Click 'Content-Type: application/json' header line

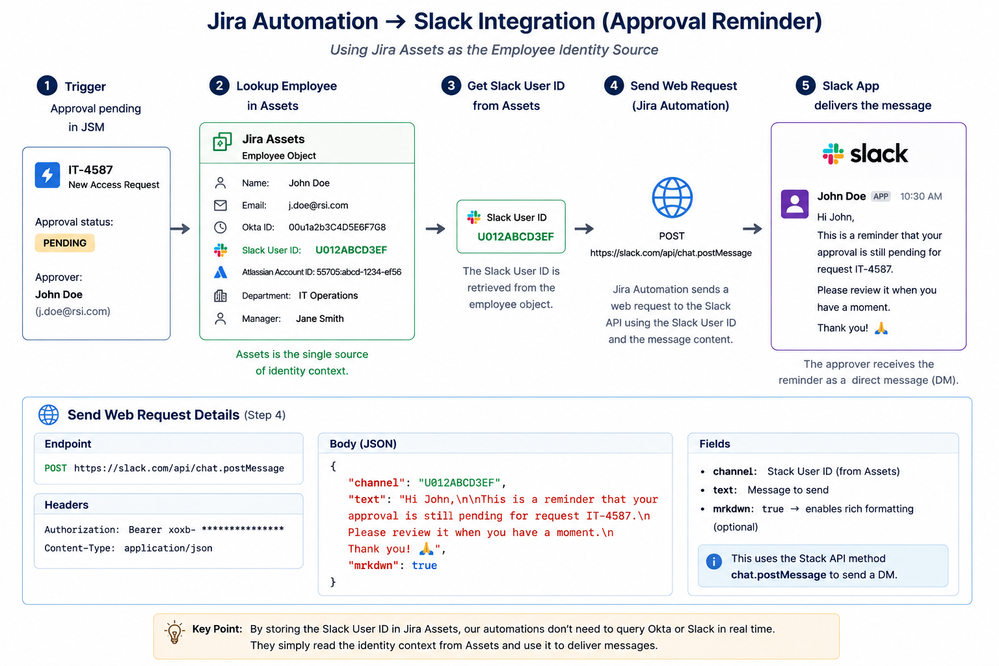[x=128, y=548]
